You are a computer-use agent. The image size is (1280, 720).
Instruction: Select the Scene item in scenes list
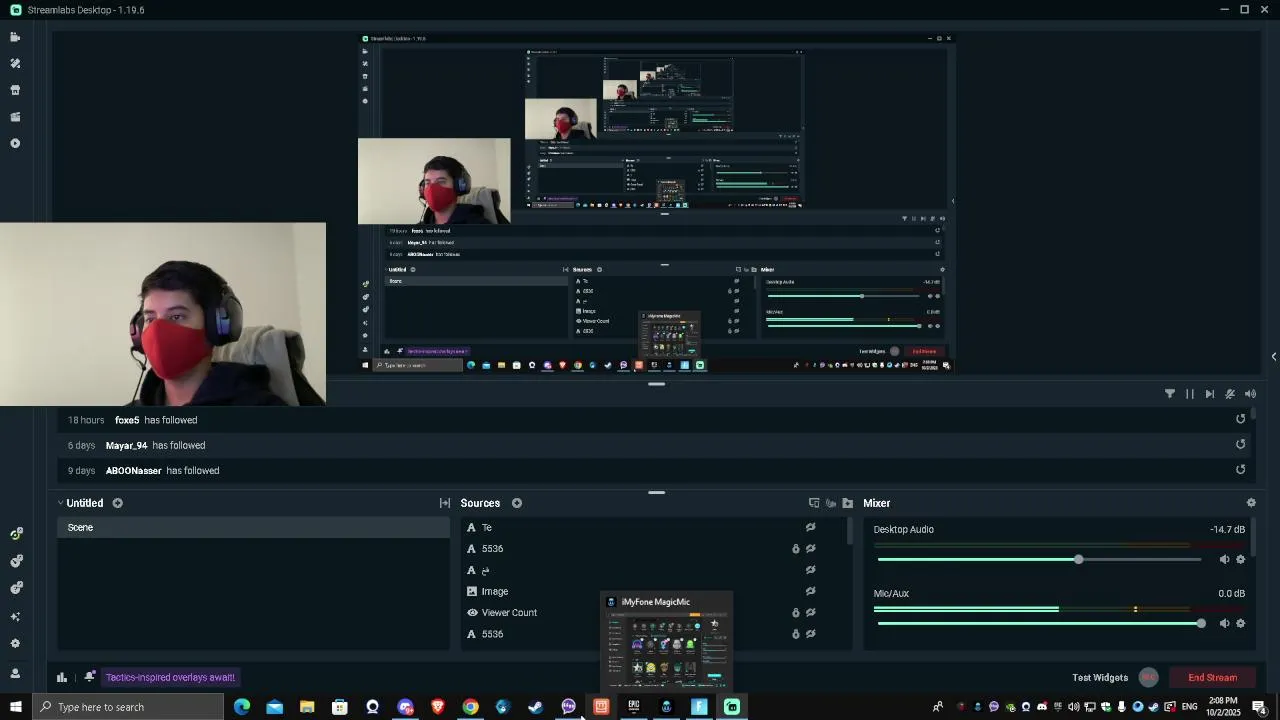[253, 527]
